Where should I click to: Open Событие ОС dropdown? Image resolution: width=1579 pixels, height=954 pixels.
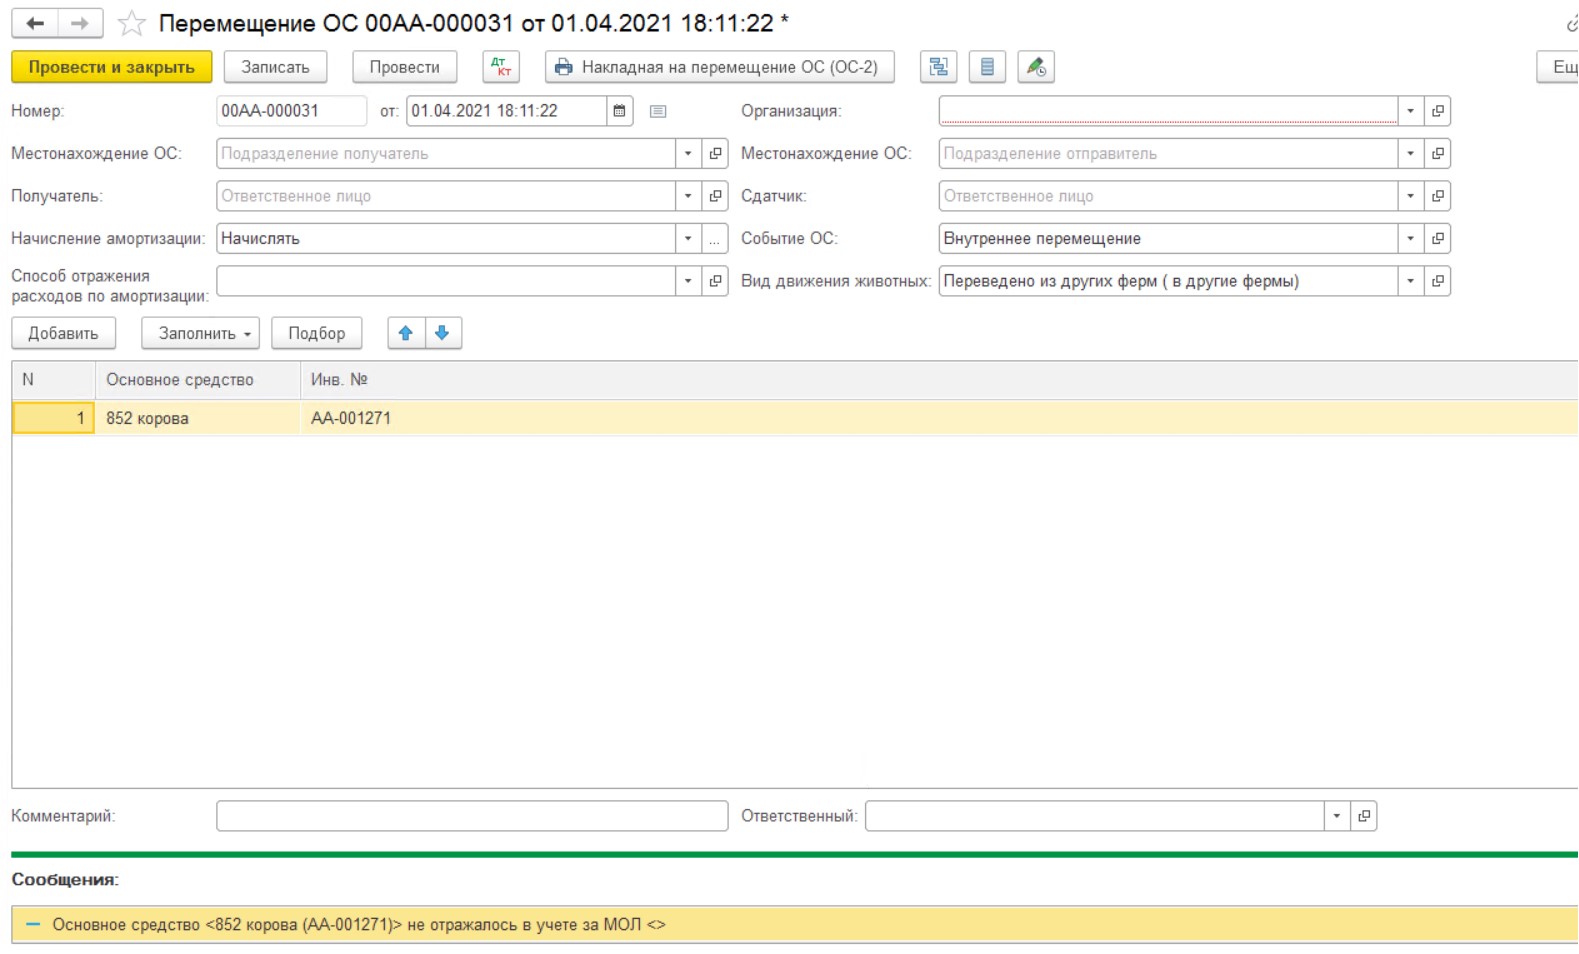(1410, 239)
